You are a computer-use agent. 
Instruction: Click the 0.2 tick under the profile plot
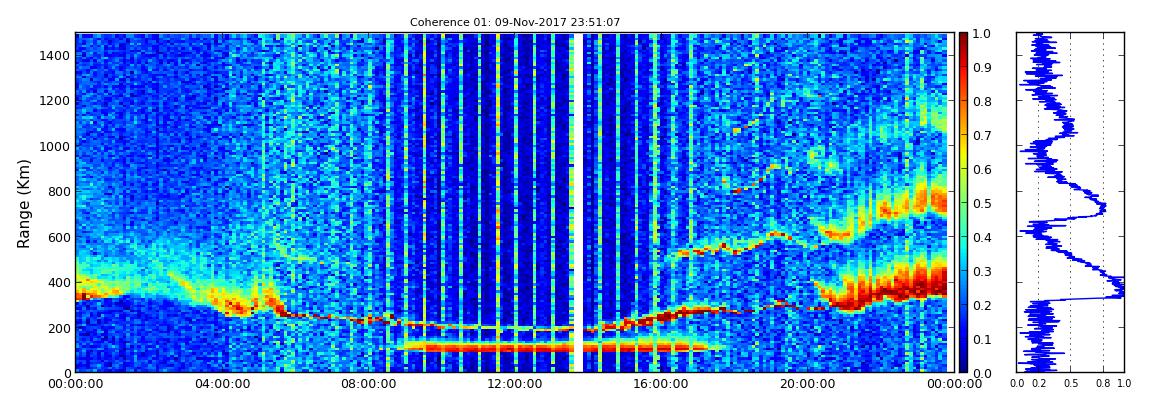click(x=1039, y=384)
